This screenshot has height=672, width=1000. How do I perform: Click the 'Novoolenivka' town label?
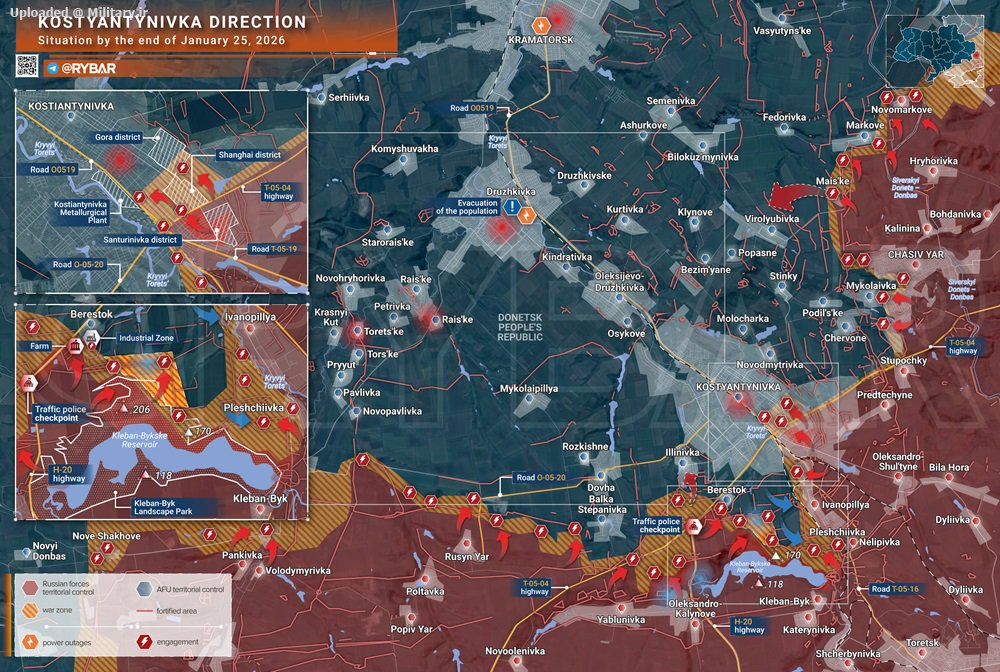[515, 651]
